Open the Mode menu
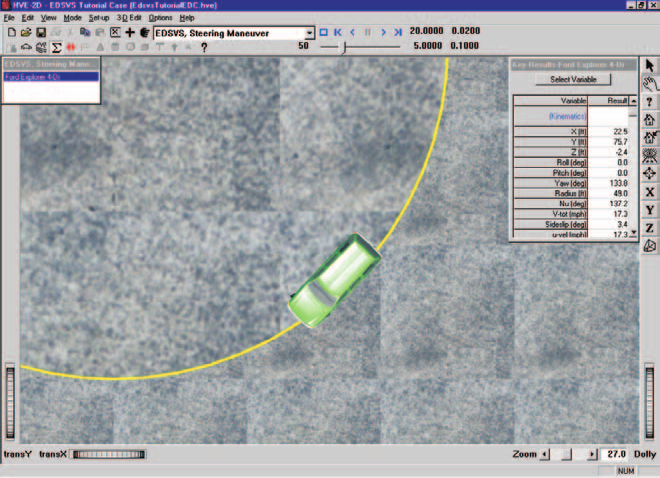This screenshot has width=660, height=478. [x=72, y=18]
